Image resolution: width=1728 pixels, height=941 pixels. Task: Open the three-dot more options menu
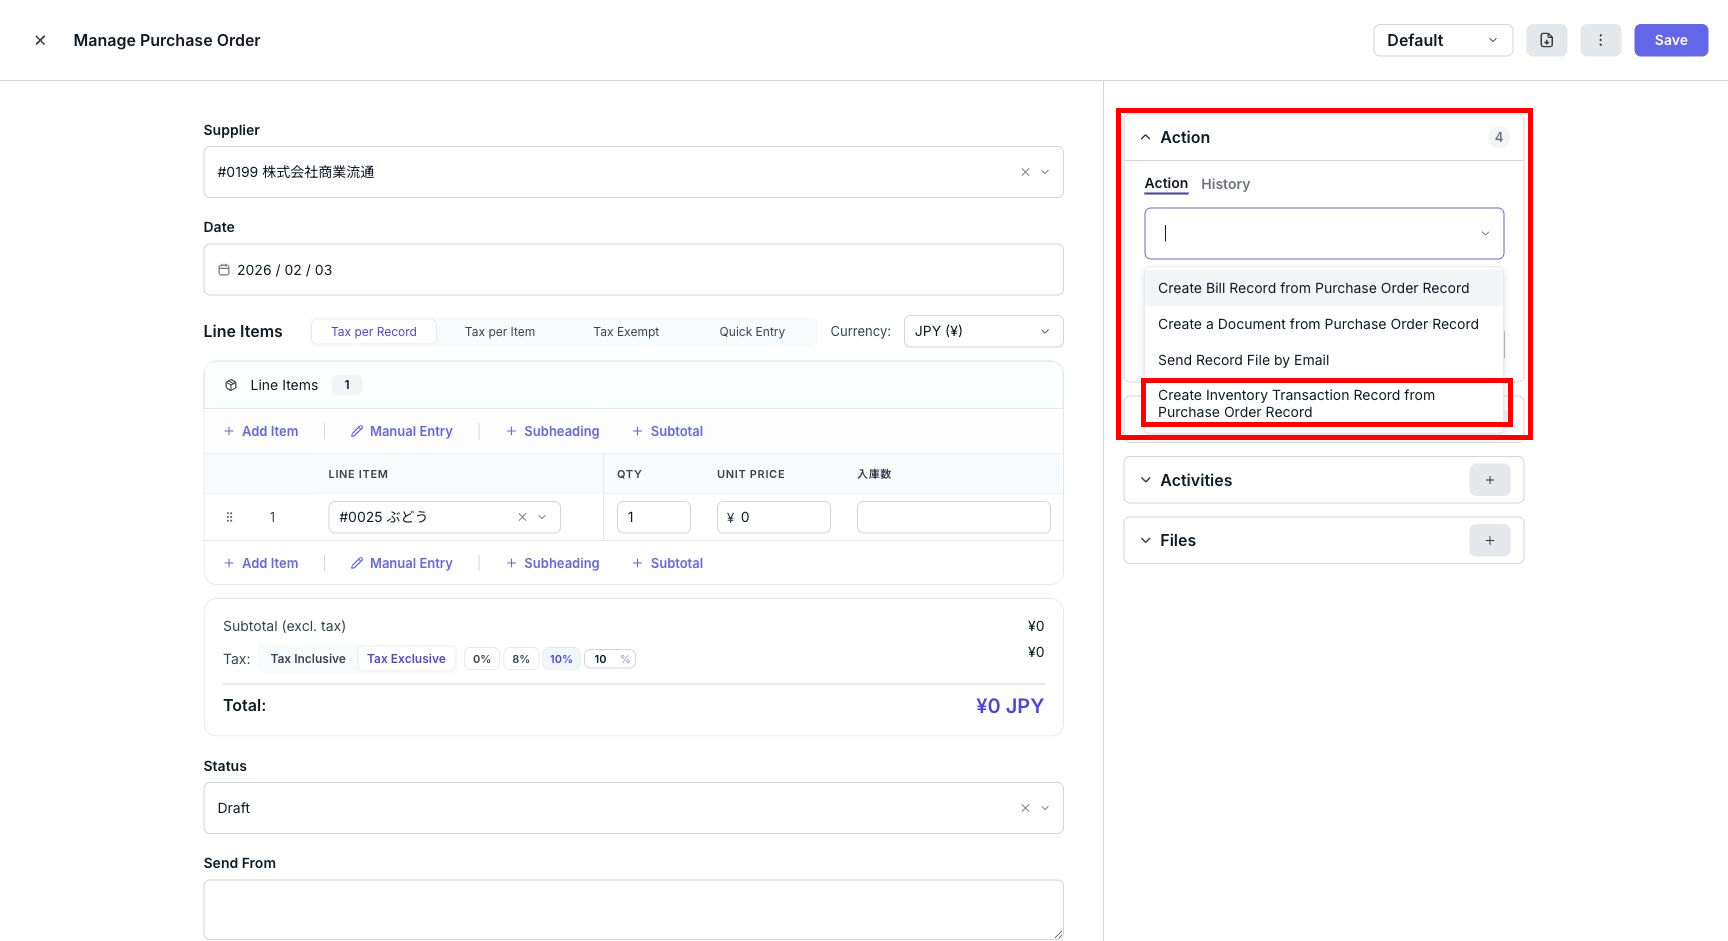point(1600,40)
